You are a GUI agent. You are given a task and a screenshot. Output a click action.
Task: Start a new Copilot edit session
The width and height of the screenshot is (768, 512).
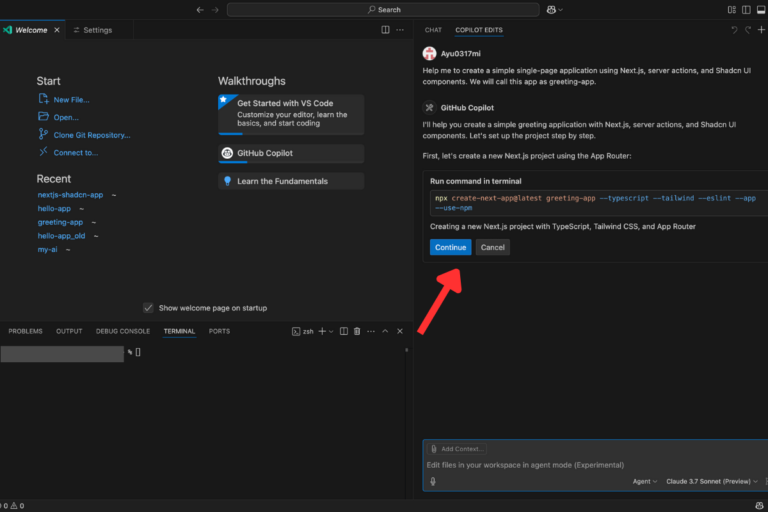pyautogui.click(x=761, y=30)
